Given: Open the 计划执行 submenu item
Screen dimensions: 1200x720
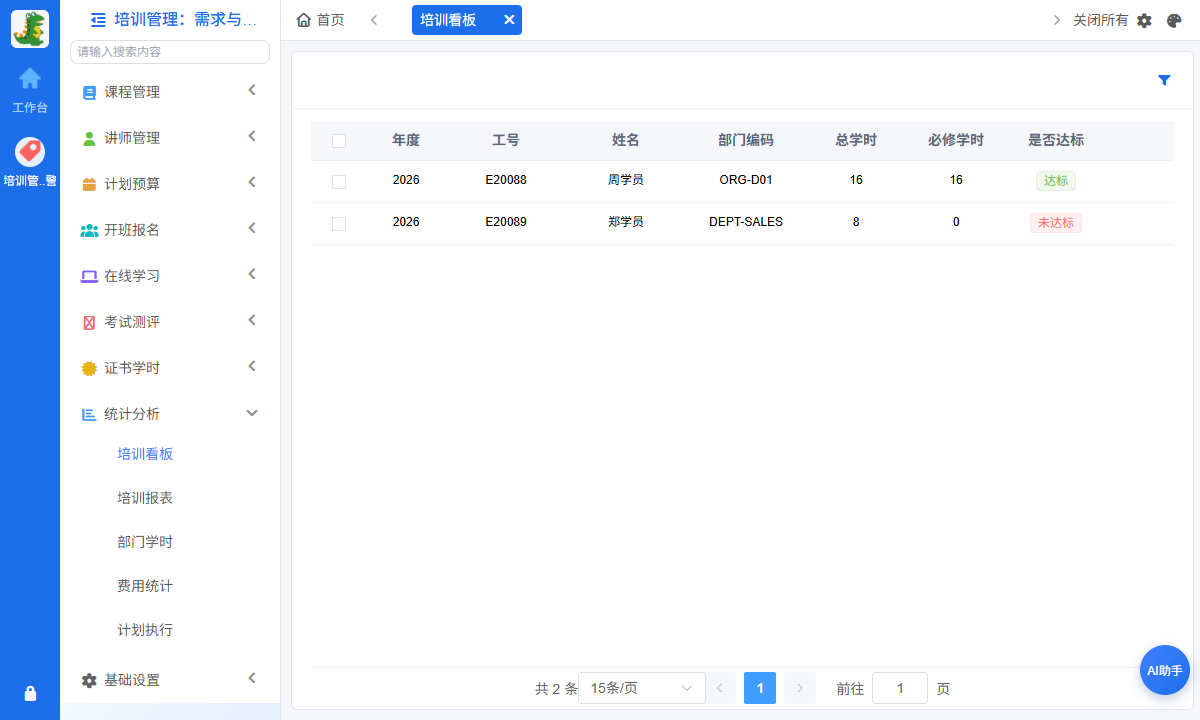Looking at the screenshot, I should click(x=145, y=630).
